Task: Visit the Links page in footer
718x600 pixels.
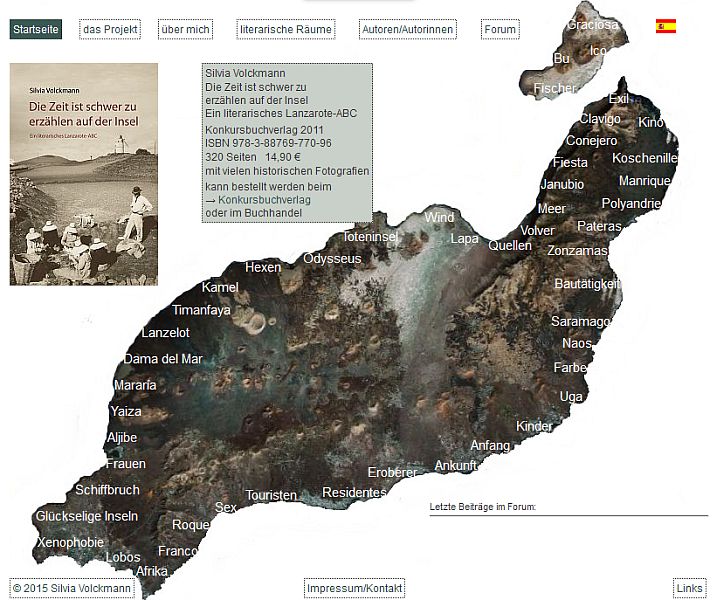Action: (689, 588)
